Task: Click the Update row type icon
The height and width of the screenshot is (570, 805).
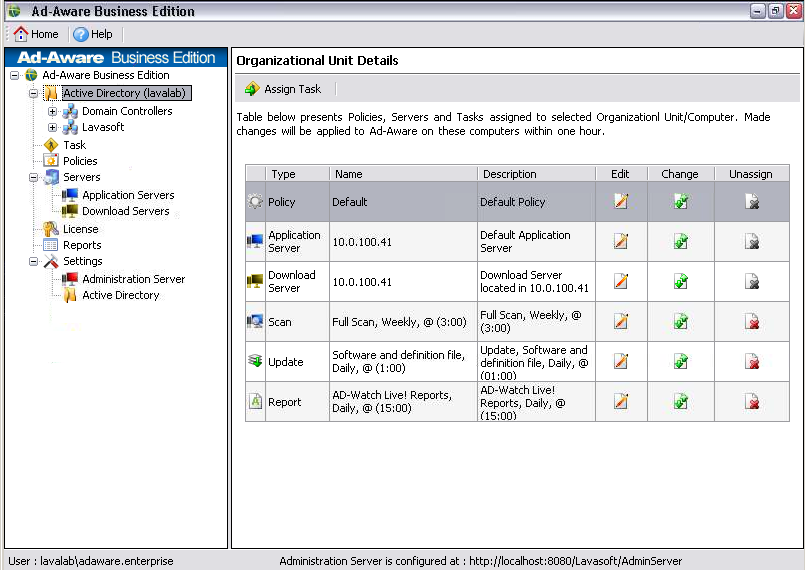Action: click(255, 360)
